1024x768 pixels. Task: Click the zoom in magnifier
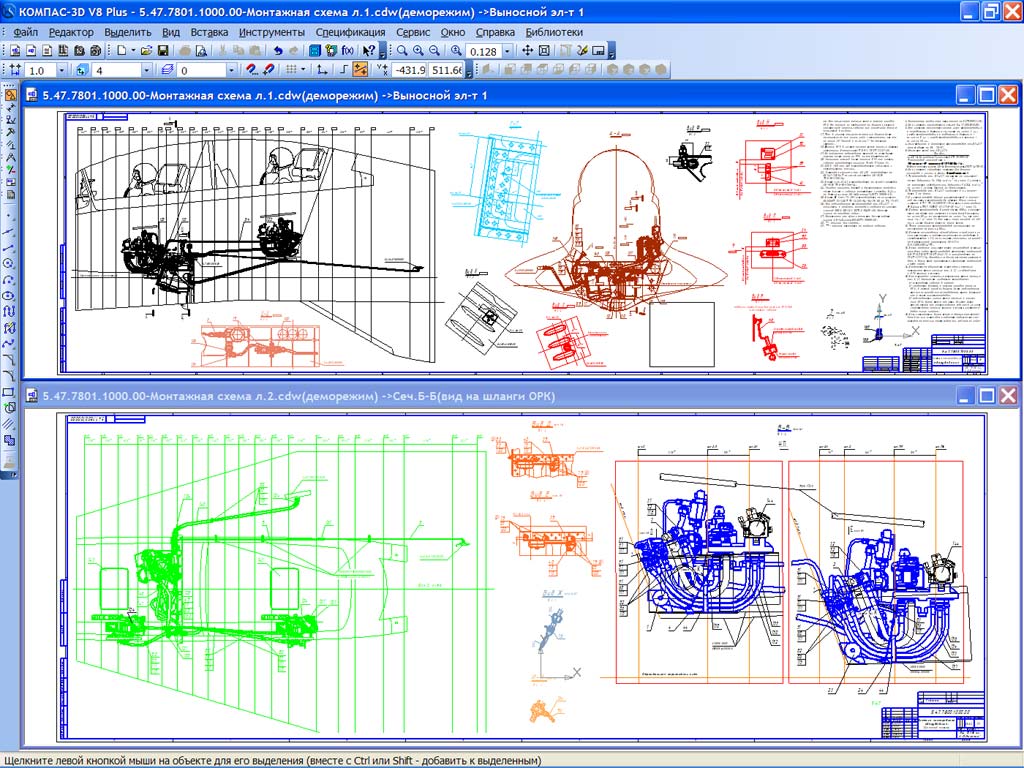[418, 50]
